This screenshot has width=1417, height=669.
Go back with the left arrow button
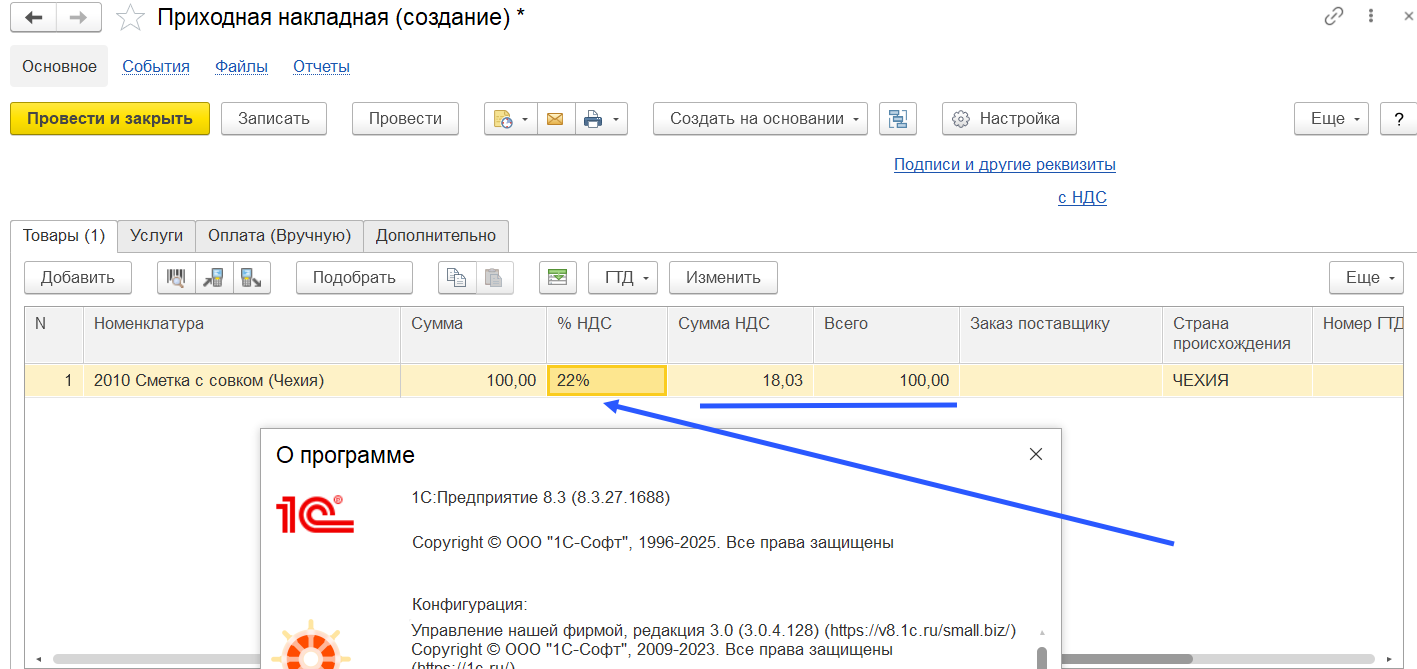34,18
